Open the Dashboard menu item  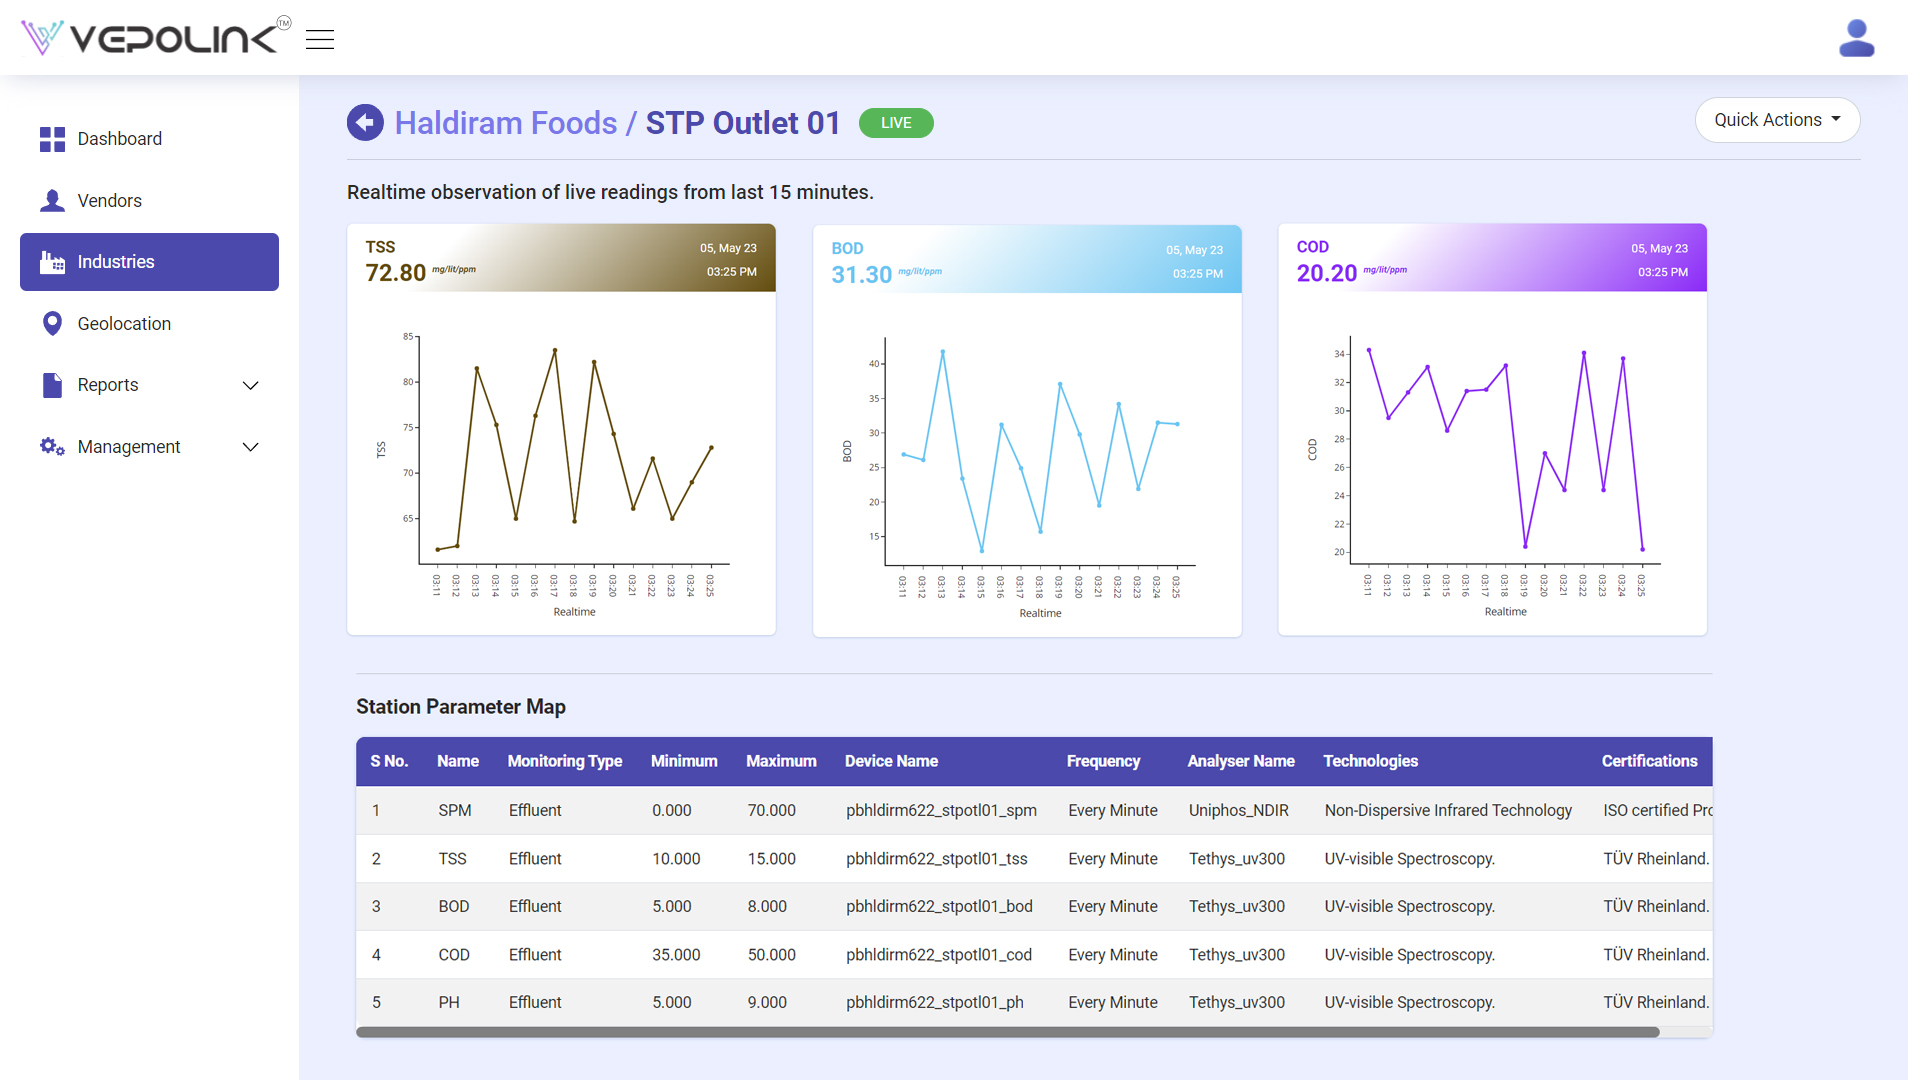point(149,139)
